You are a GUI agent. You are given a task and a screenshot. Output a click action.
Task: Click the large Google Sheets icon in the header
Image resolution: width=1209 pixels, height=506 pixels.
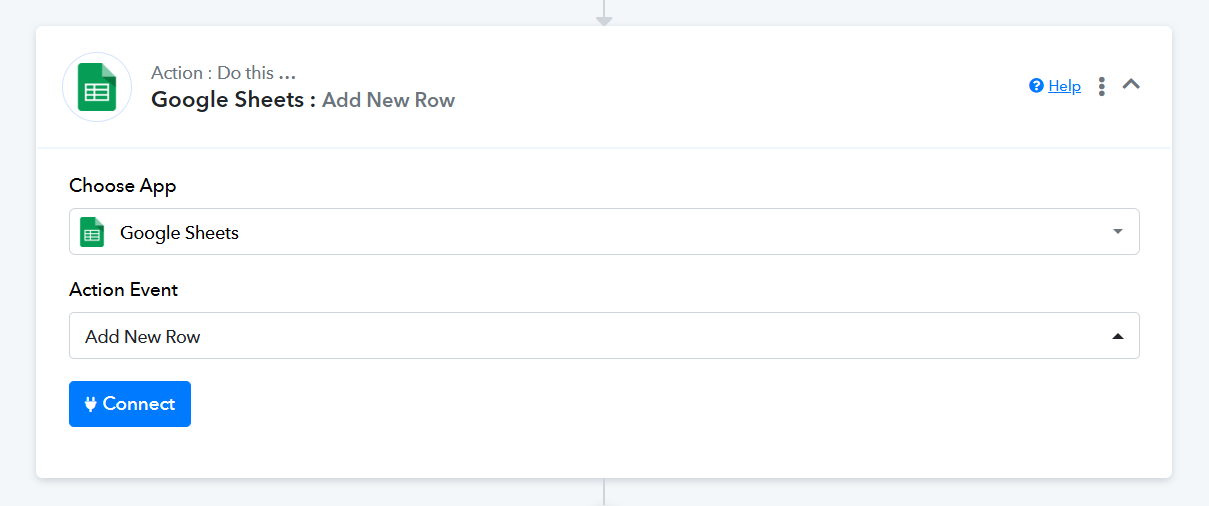point(97,87)
